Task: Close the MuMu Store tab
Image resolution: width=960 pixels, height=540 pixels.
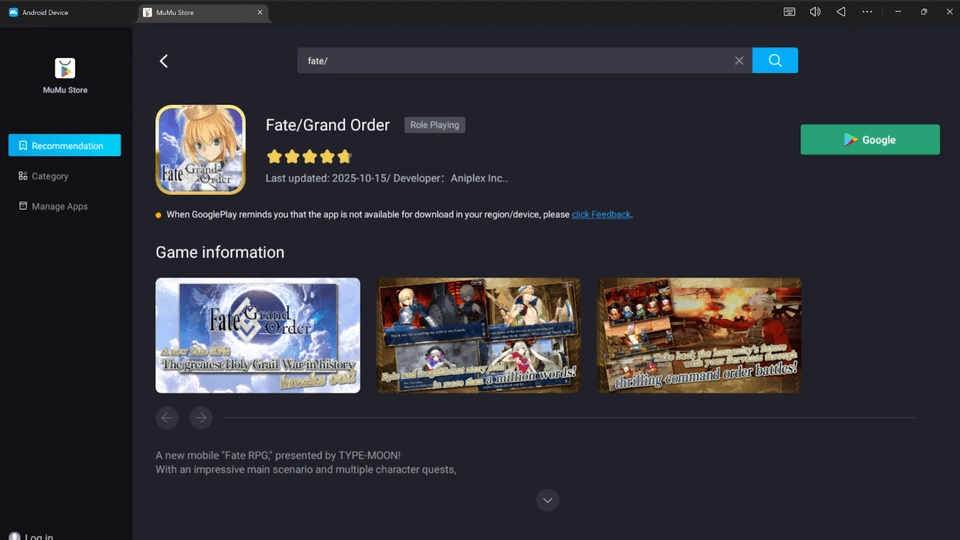Action: pos(260,12)
